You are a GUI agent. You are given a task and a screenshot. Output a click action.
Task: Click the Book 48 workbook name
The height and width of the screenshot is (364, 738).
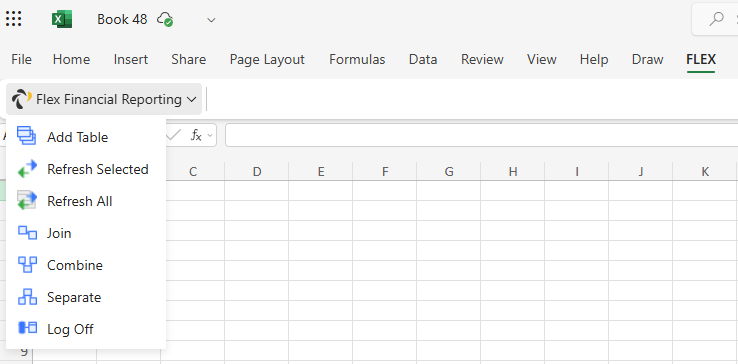tap(122, 19)
